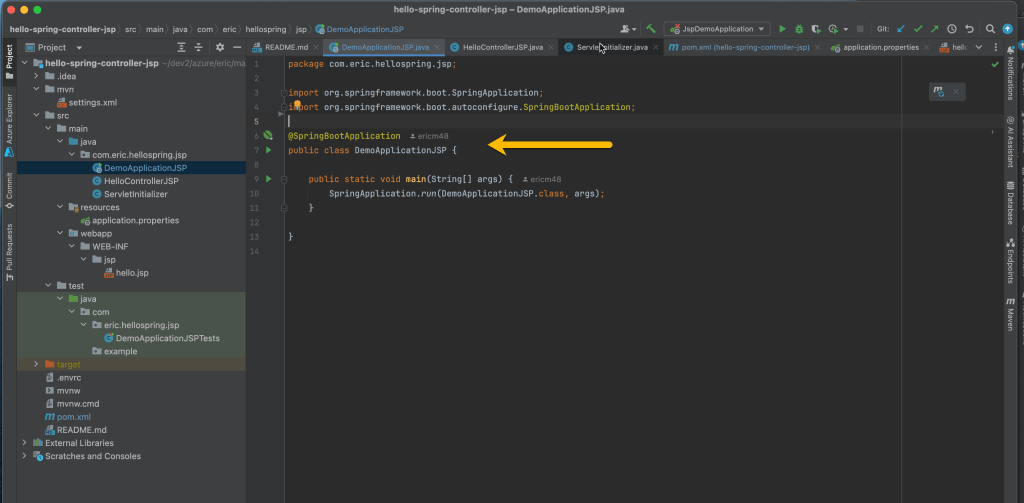The height and width of the screenshot is (503, 1024).
Task: Click Git update project blue arrow
Action: coord(901,29)
